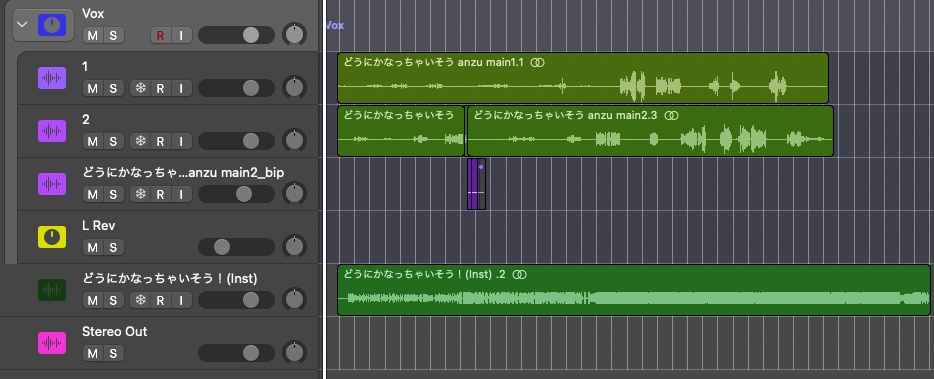Adjust Stereo Out volume slider
Viewport: 934px width, 379px height.
[x=236, y=353]
